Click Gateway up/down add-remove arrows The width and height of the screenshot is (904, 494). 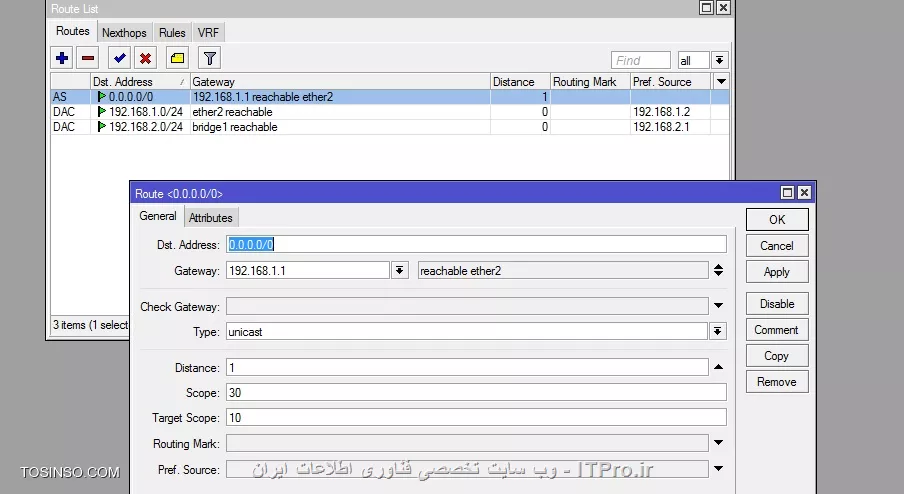(718, 270)
